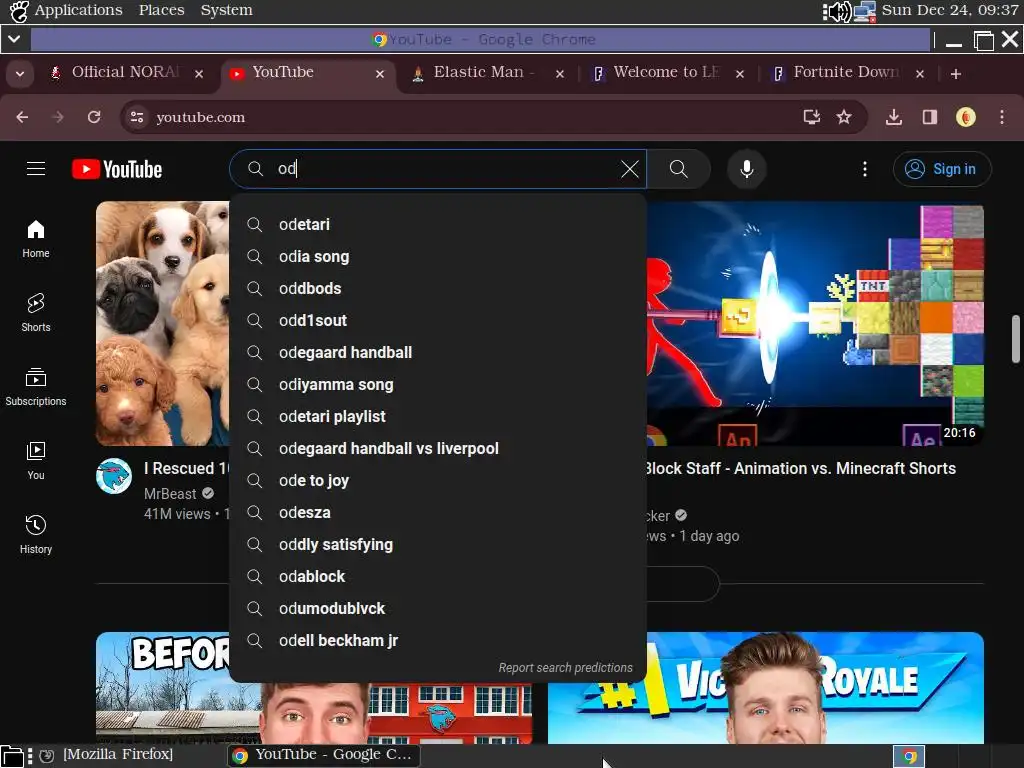1024x768 pixels.
Task: Click the YouTube logo
Action: click(x=117, y=169)
